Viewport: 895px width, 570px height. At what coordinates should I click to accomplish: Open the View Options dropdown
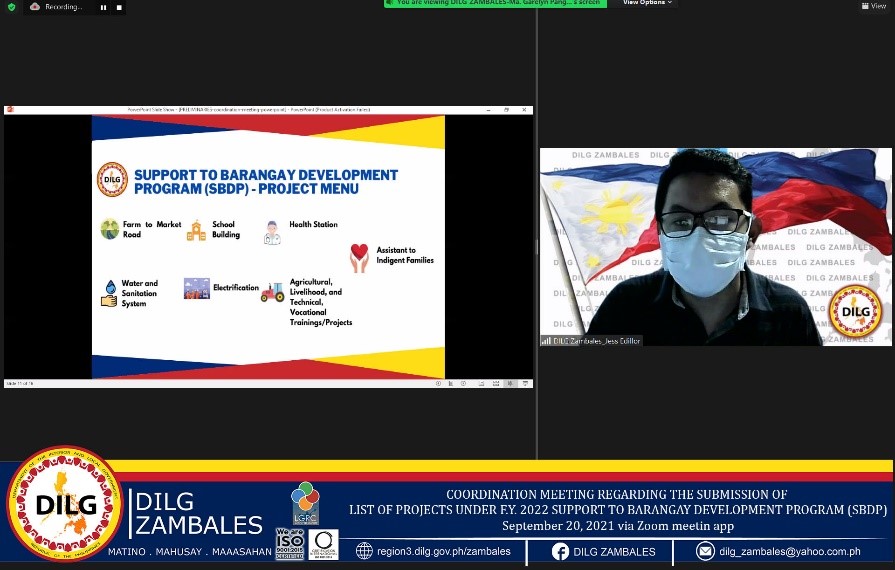647,3
